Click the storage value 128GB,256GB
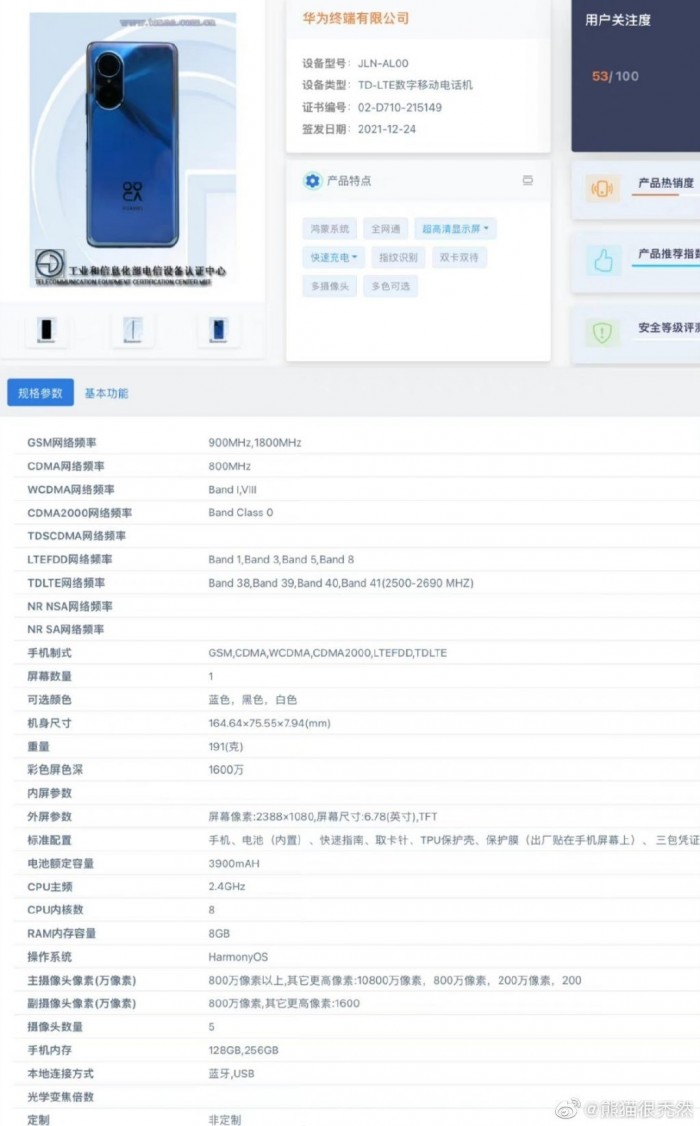The image size is (700, 1126). 243,1050
